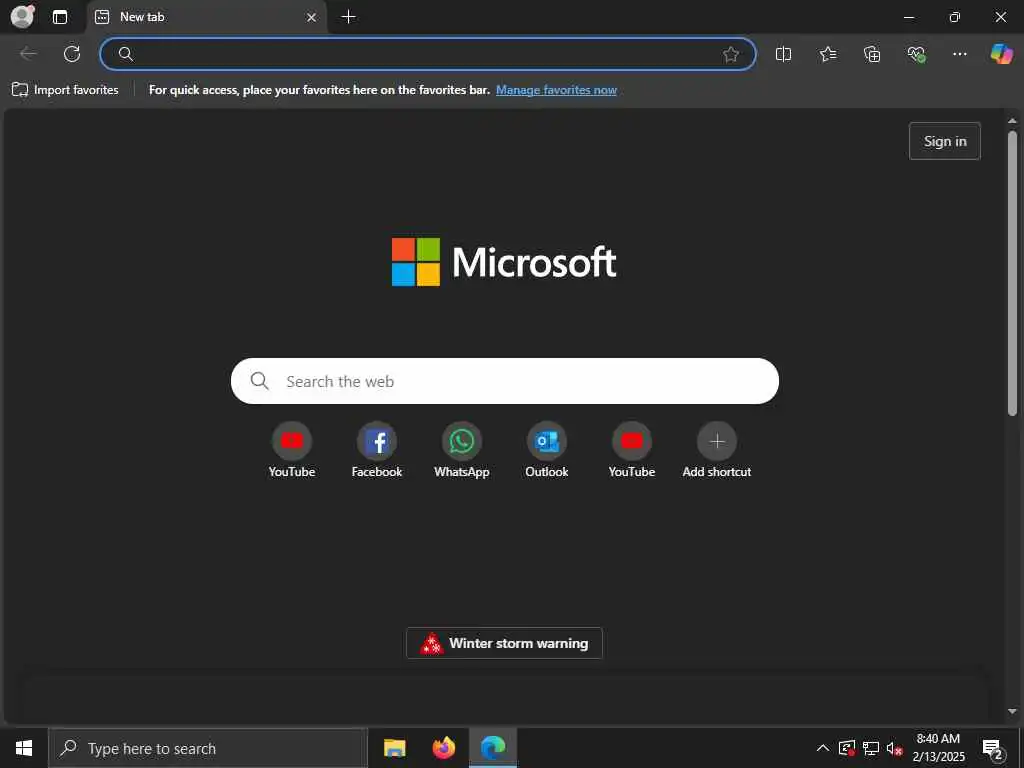Open the WhatsApp shortcut
1024x768 pixels.
(462, 451)
